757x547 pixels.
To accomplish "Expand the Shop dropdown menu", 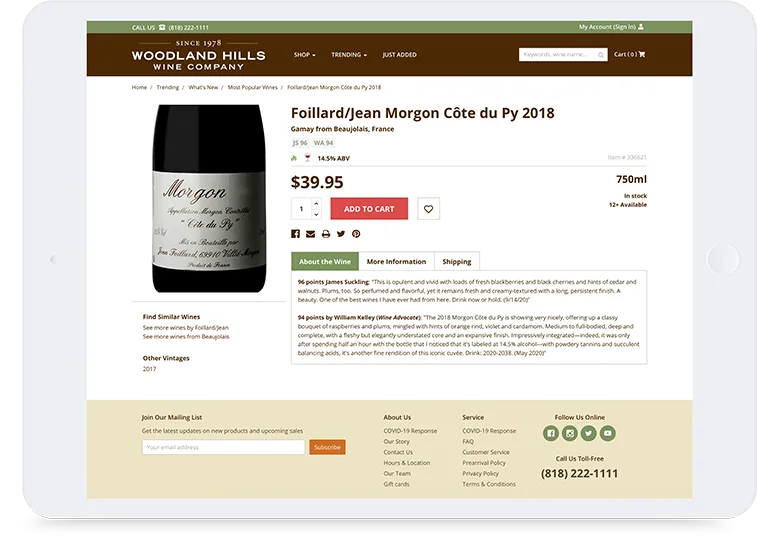I will pos(304,55).
